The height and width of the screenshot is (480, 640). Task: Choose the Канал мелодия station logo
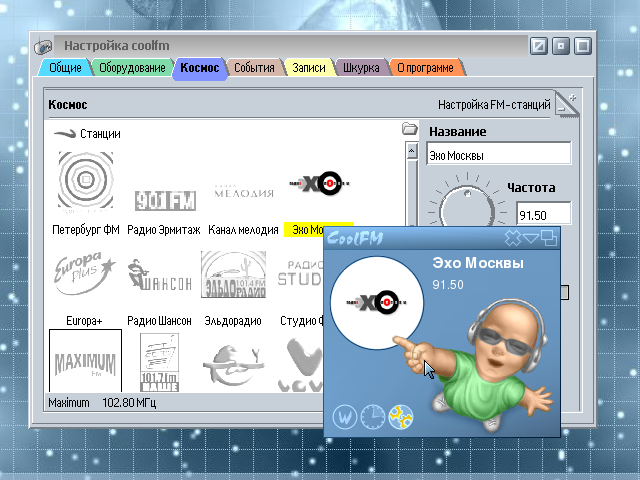coord(244,191)
